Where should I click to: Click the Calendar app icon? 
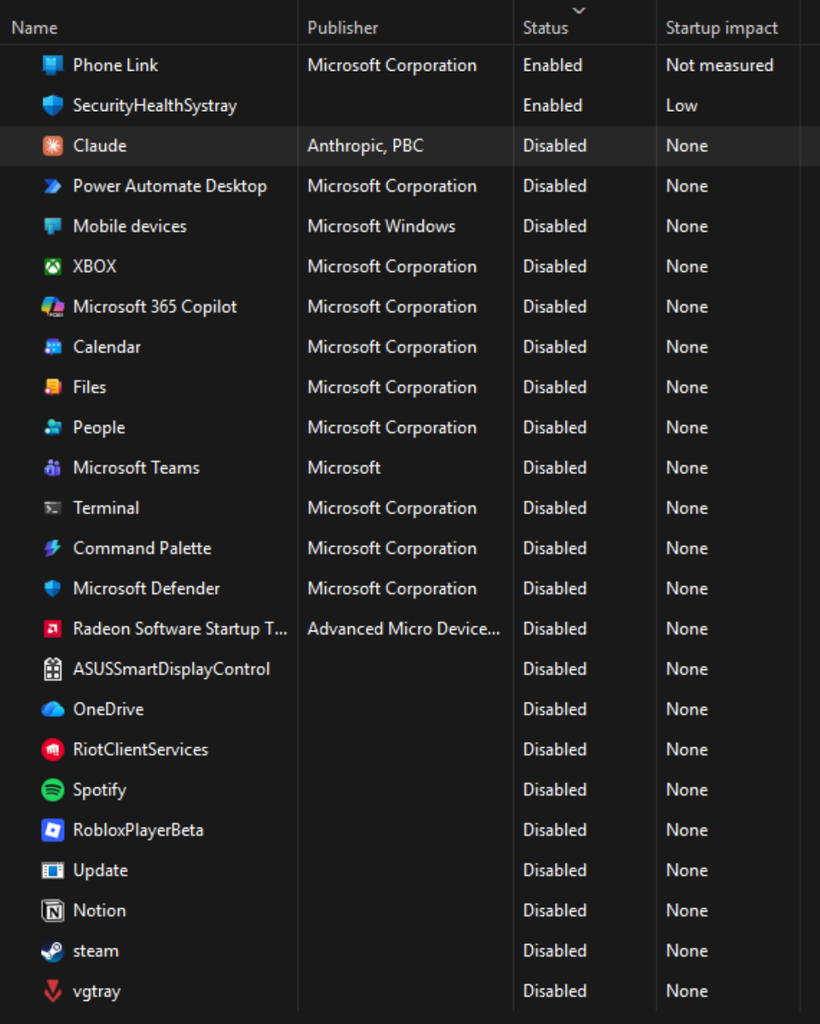53,347
